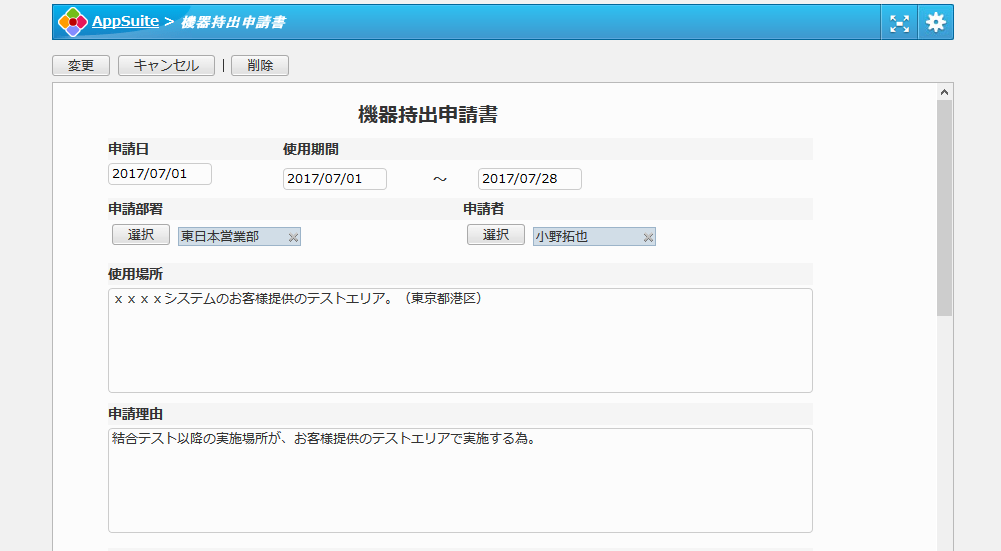The image size is (1001, 551).
Task: Click the 申請日 date field
Action: pyautogui.click(x=160, y=174)
